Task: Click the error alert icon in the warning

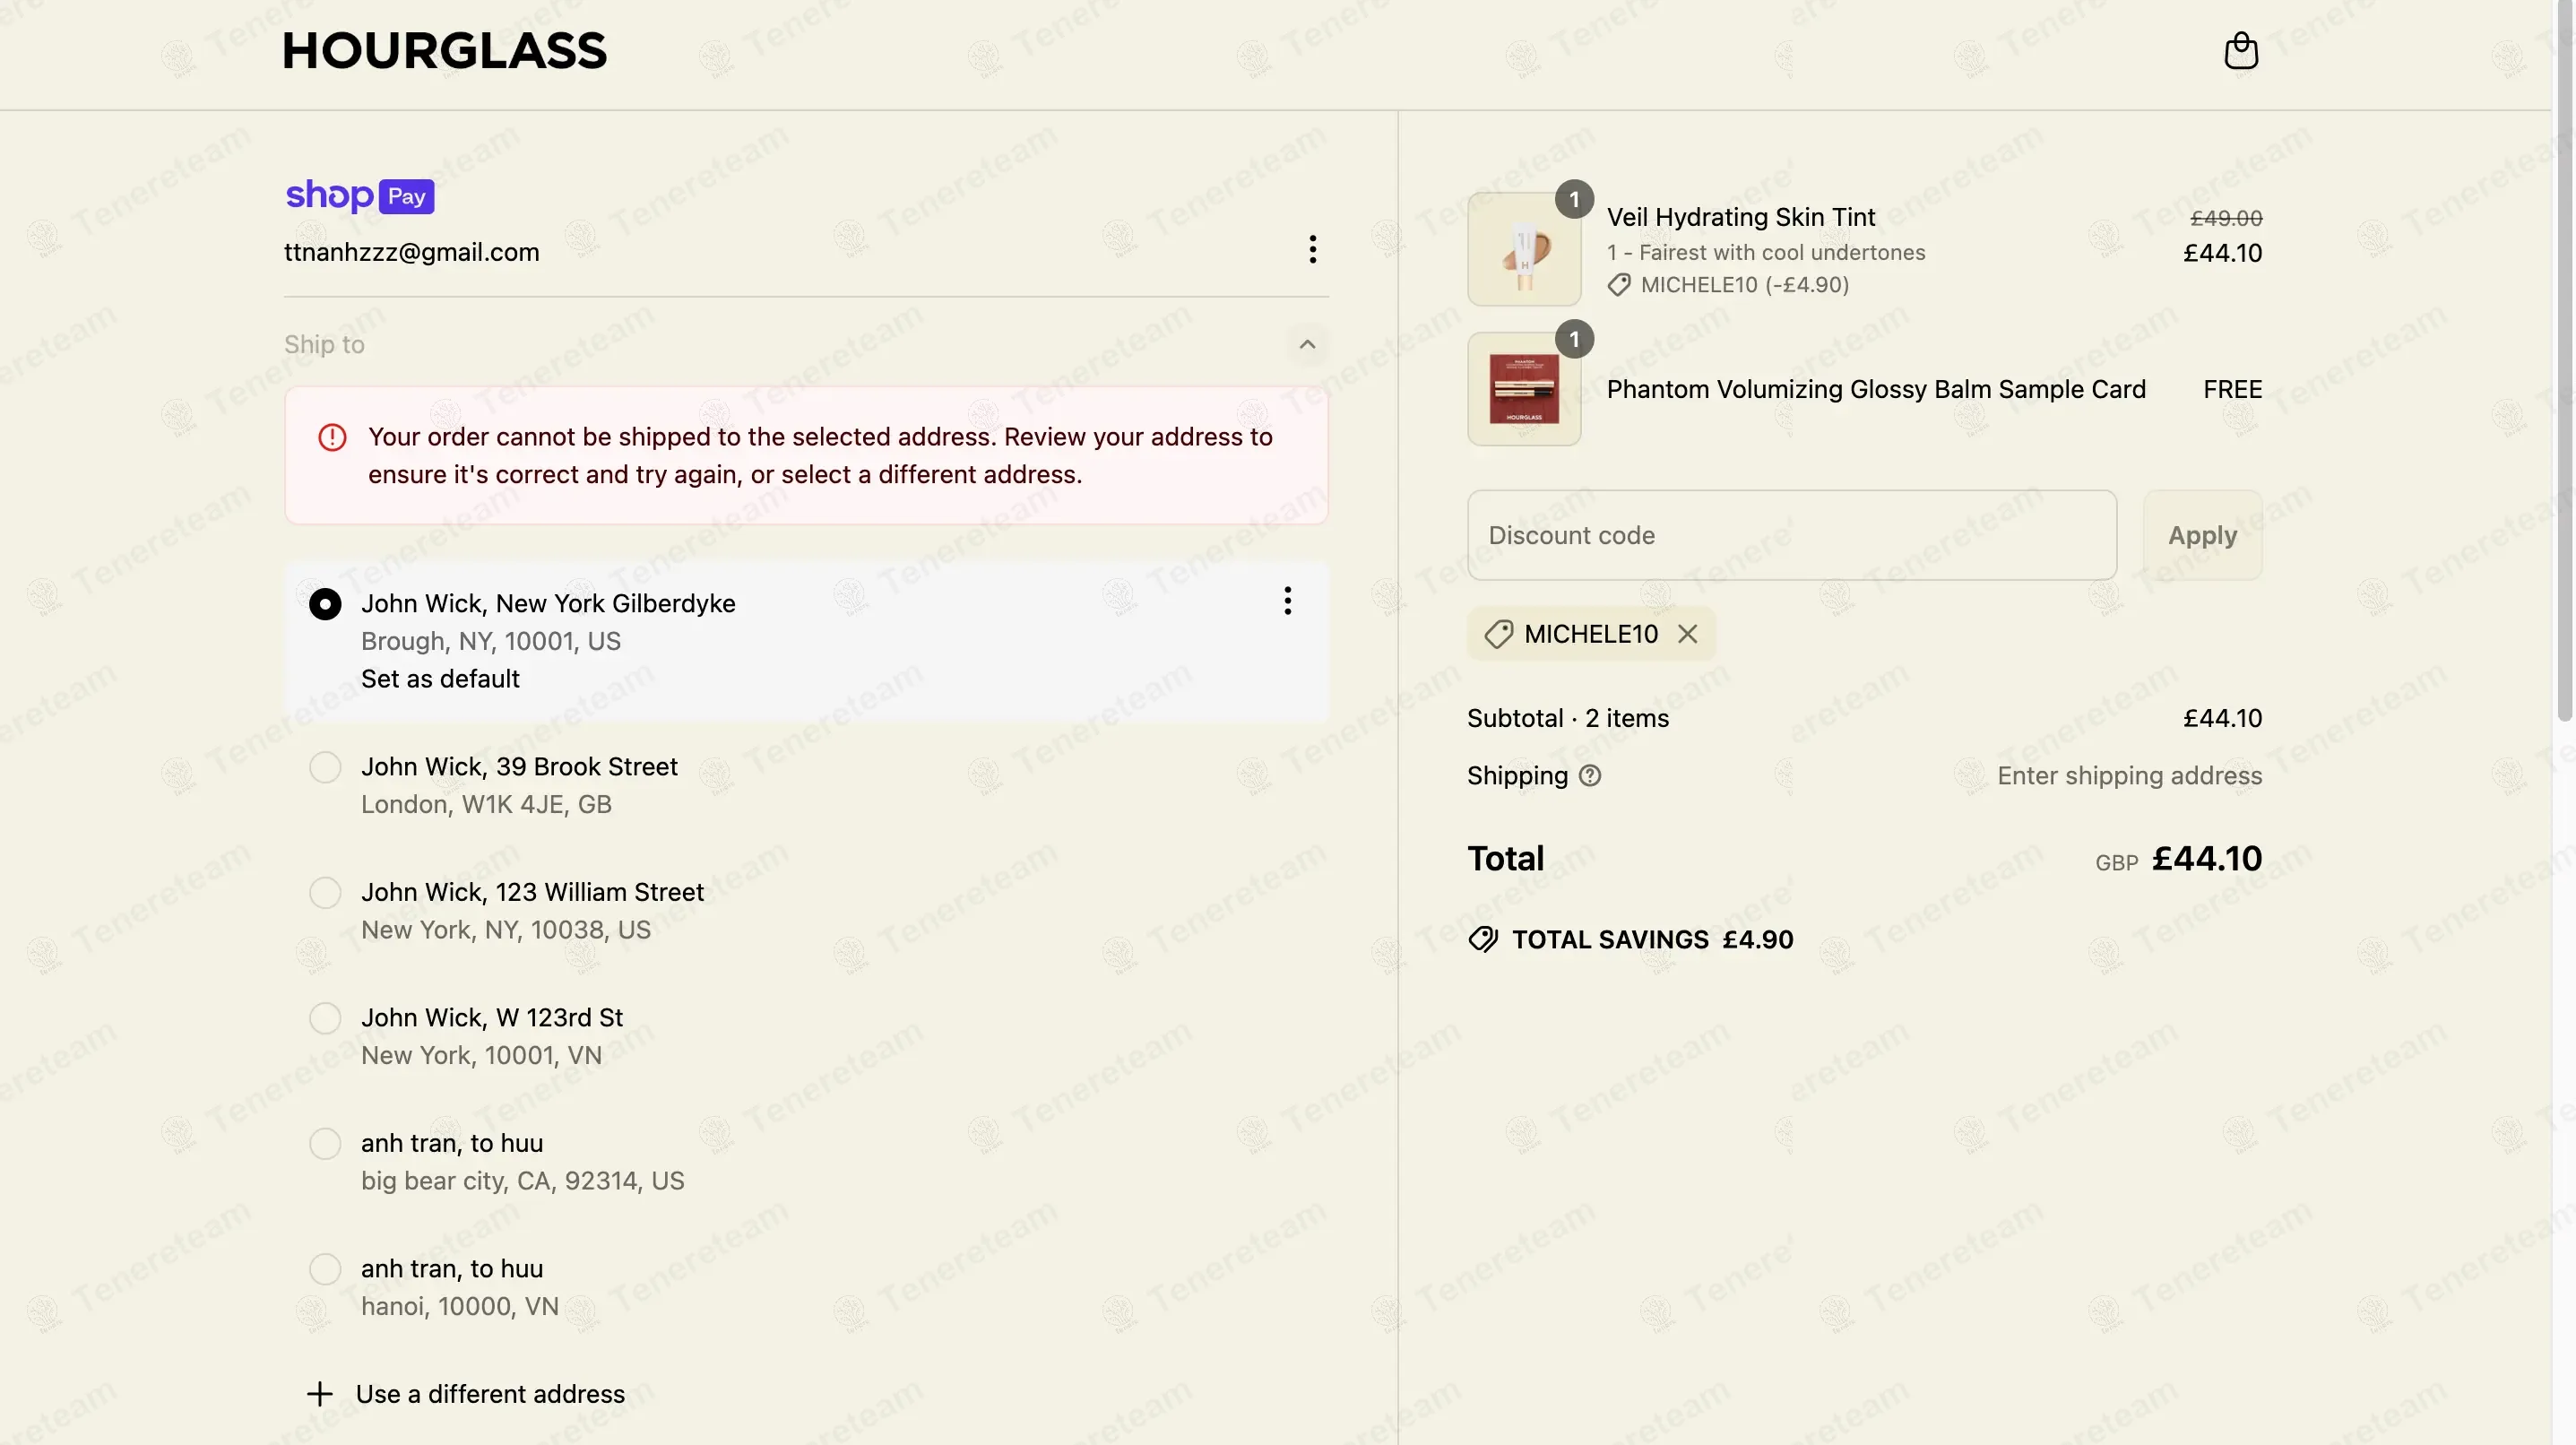Action: click(332, 437)
